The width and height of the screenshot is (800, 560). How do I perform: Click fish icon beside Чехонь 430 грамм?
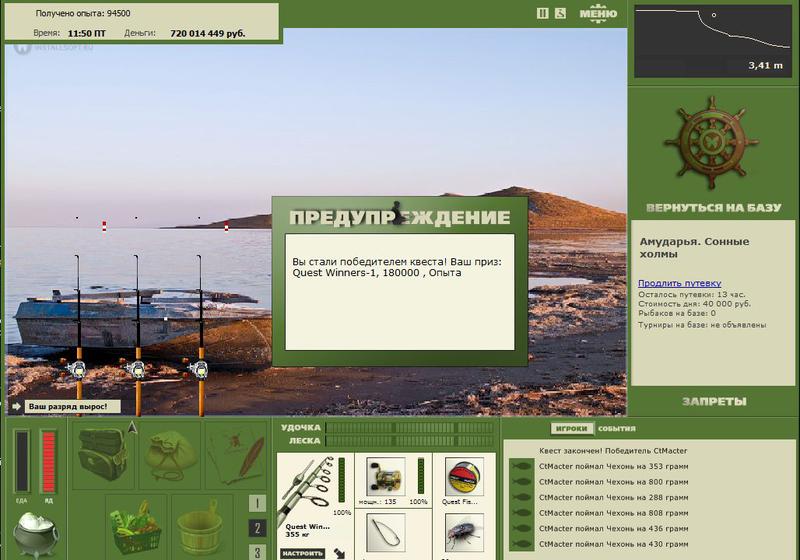(x=521, y=544)
